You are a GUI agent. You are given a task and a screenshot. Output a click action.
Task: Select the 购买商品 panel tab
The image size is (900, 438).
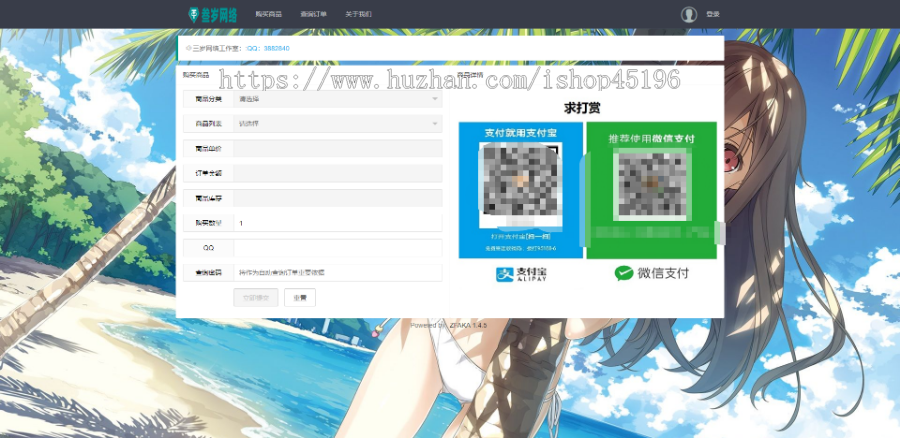196,75
